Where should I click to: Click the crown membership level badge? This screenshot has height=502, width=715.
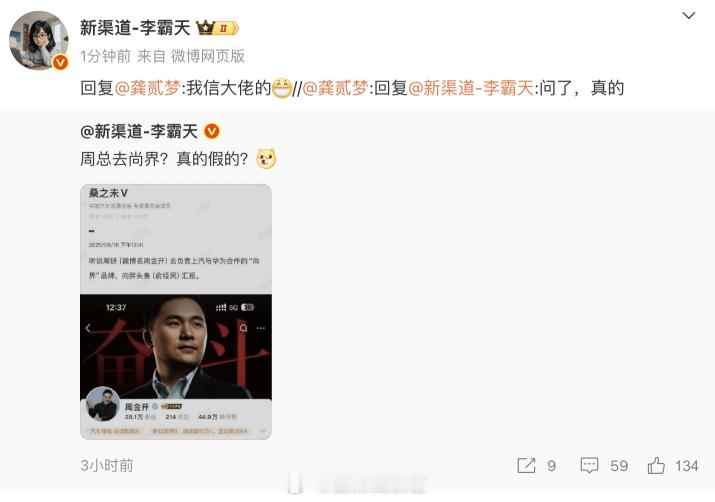[x=217, y=28]
